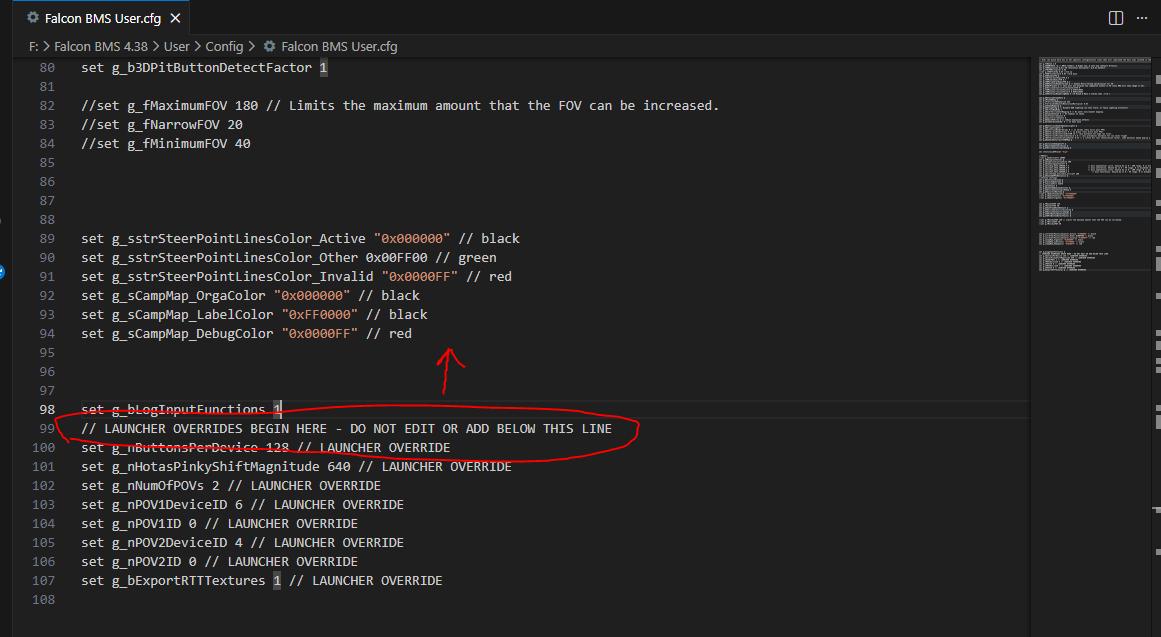
Task: Click line number 99 in gutter
Action: [47, 429]
